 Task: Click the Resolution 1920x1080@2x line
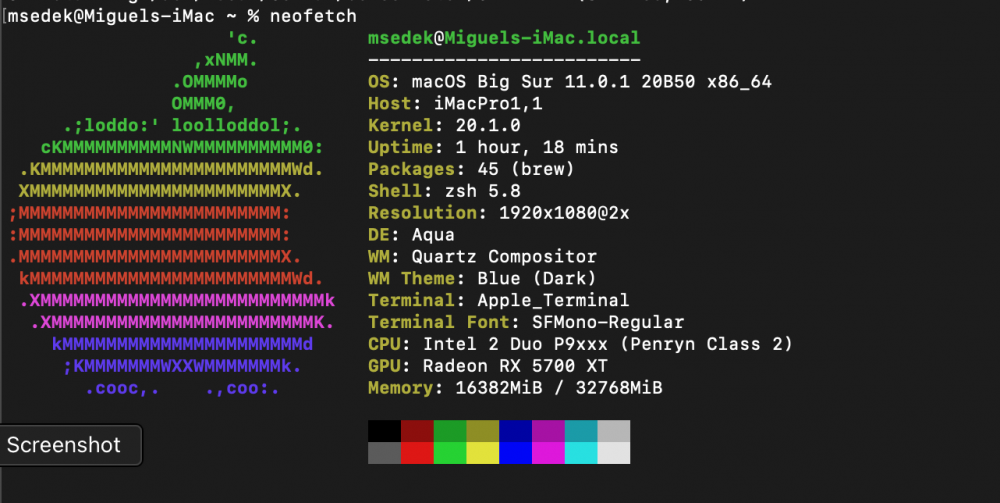tap(499, 213)
